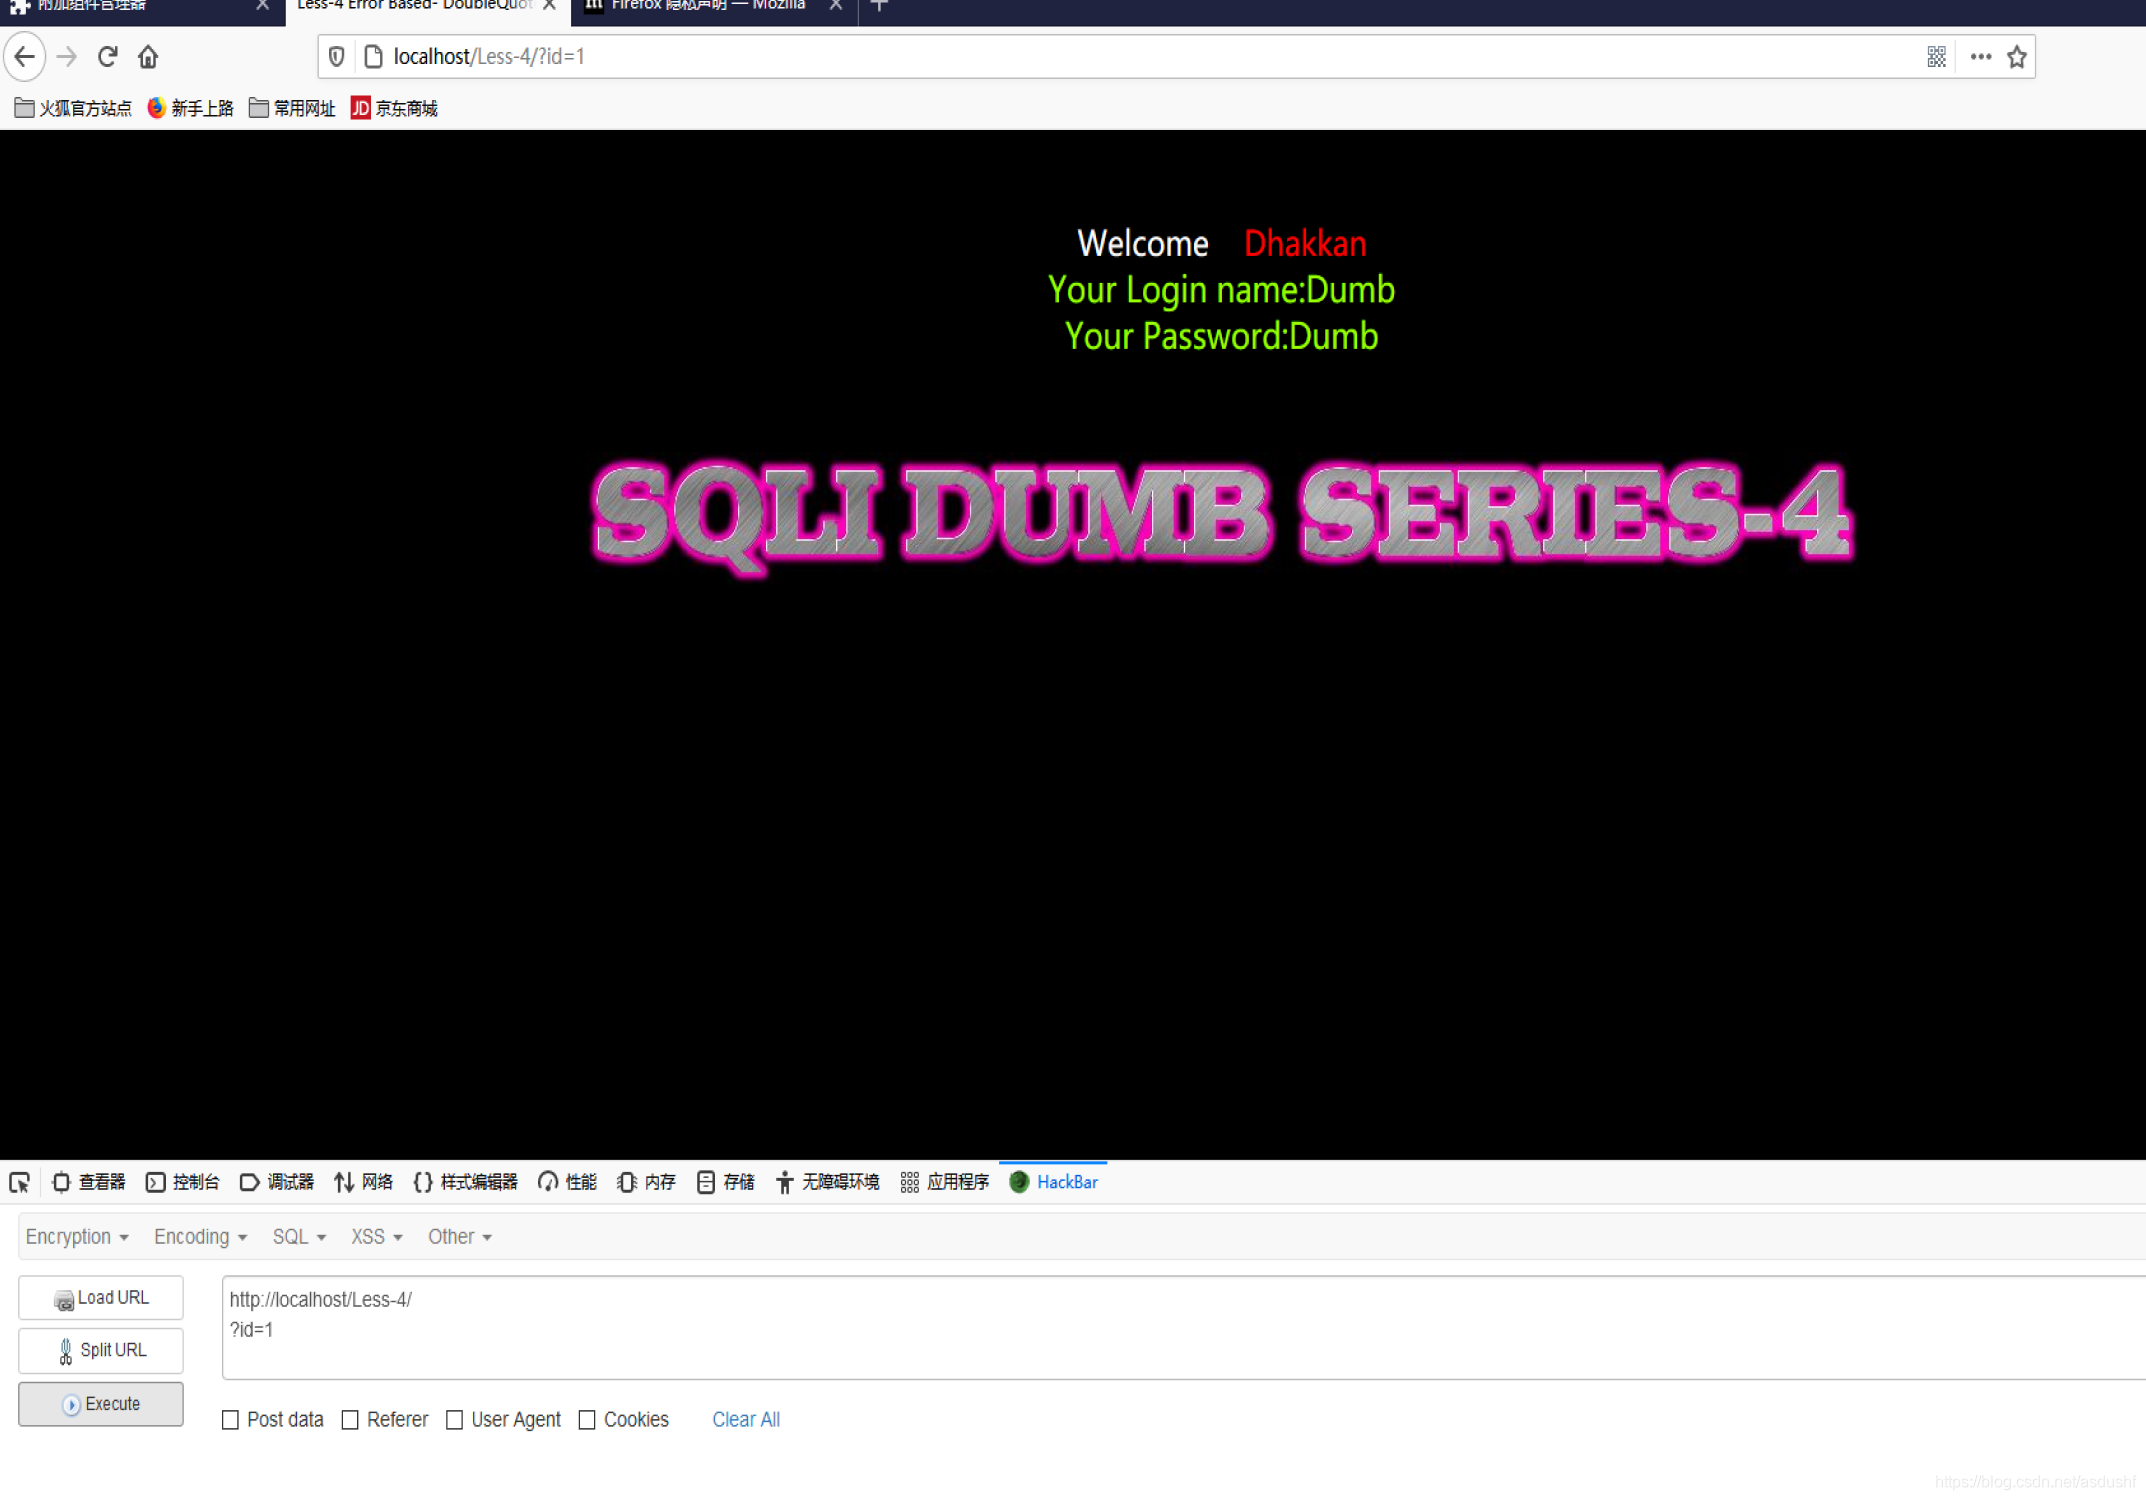Open the tracking protection shield icon
The width and height of the screenshot is (2146, 1500).
click(337, 57)
